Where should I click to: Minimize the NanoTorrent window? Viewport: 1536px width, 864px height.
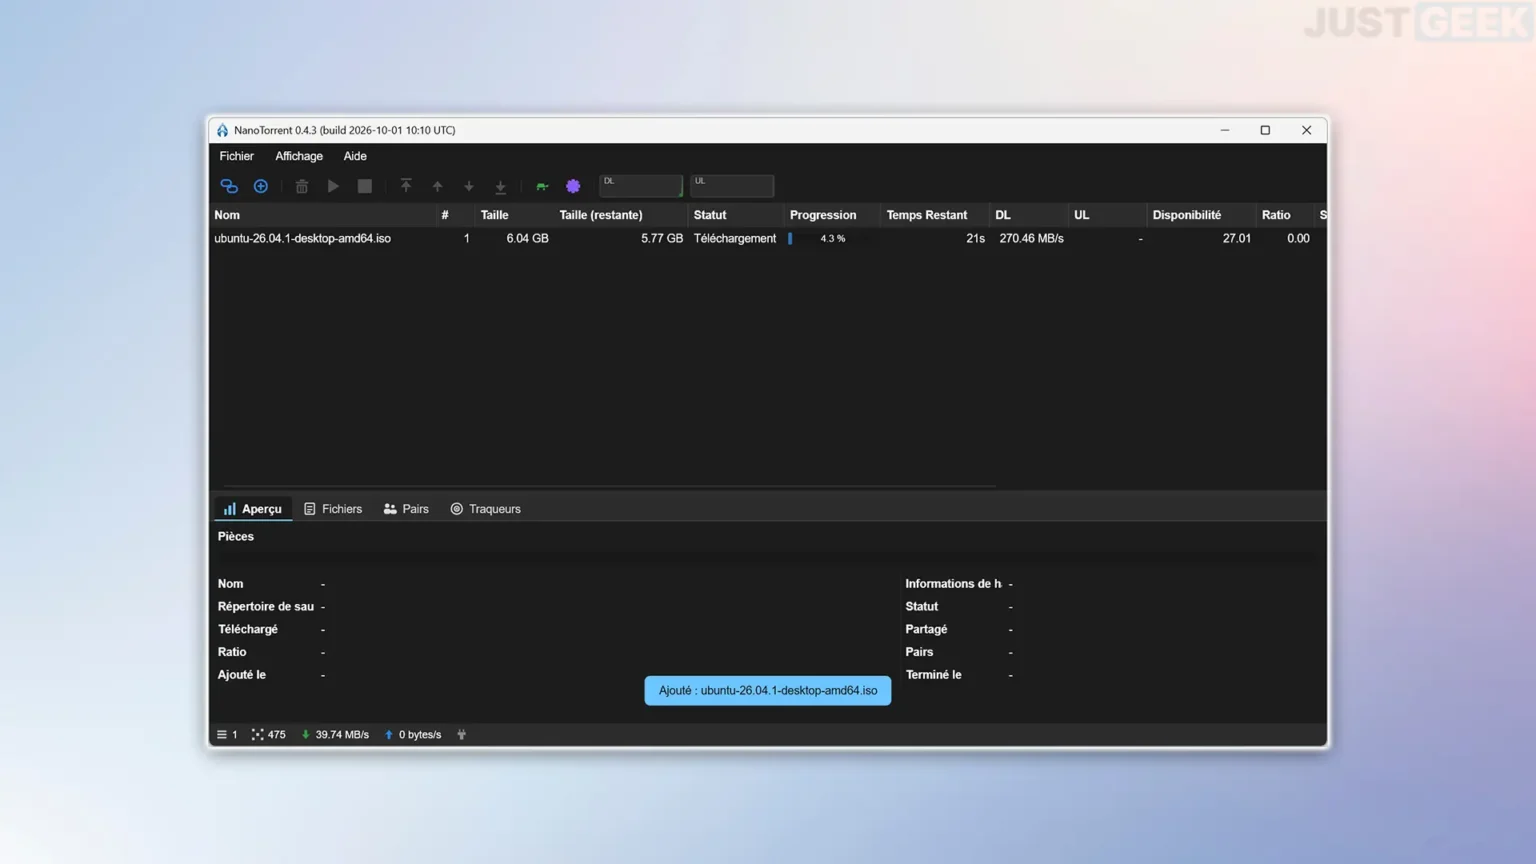(x=1225, y=130)
